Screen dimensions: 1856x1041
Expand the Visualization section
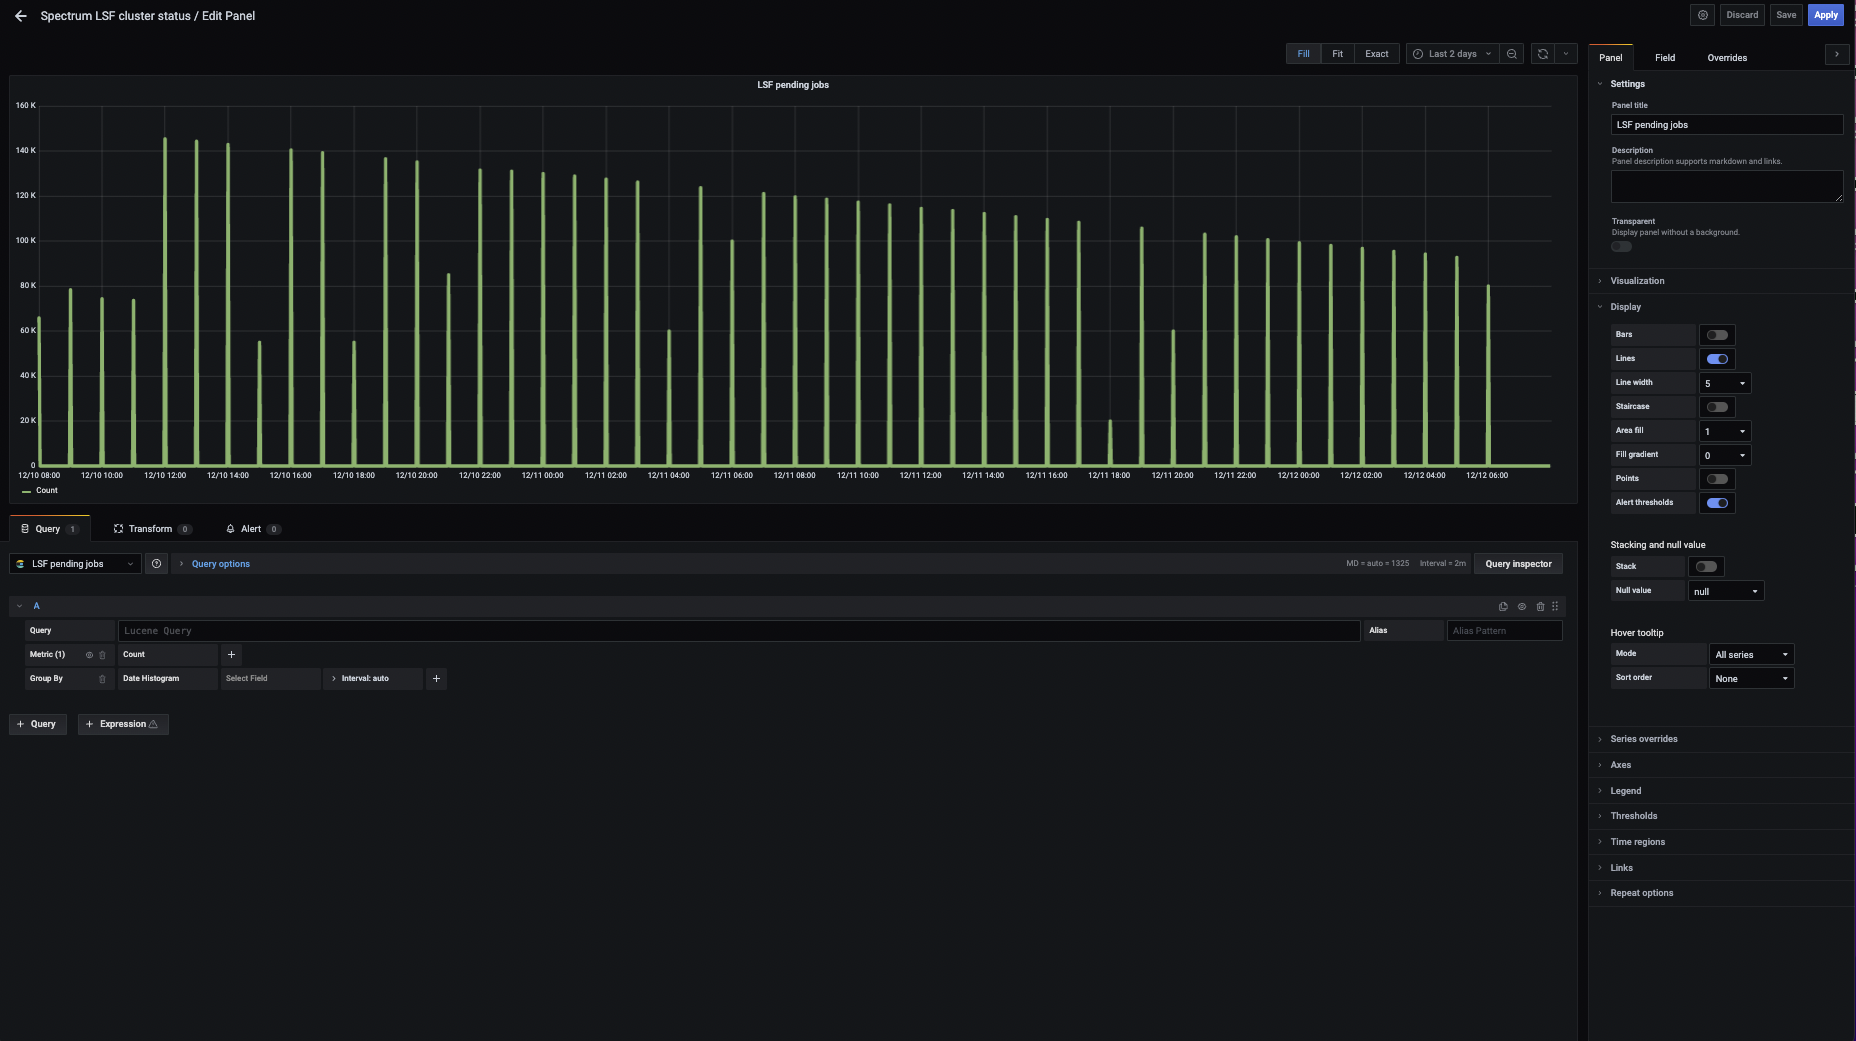click(x=1637, y=281)
